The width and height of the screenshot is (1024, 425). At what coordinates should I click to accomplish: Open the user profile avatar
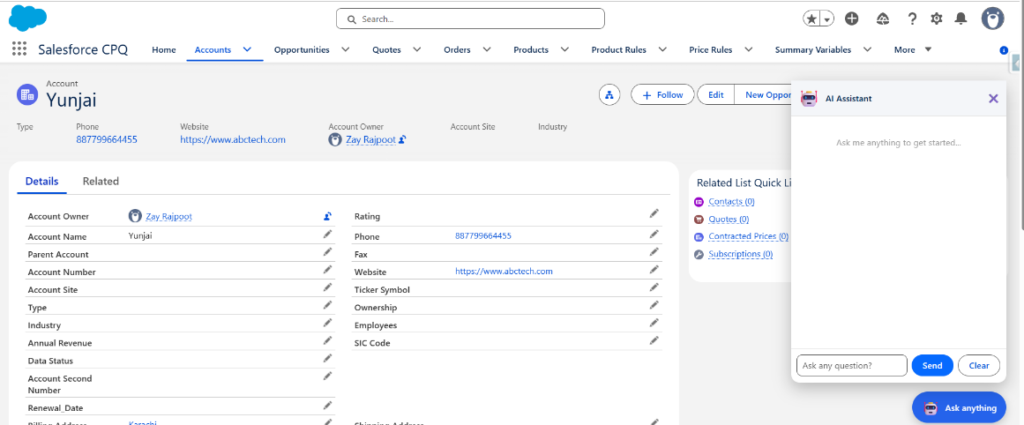pyautogui.click(x=993, y=19)
